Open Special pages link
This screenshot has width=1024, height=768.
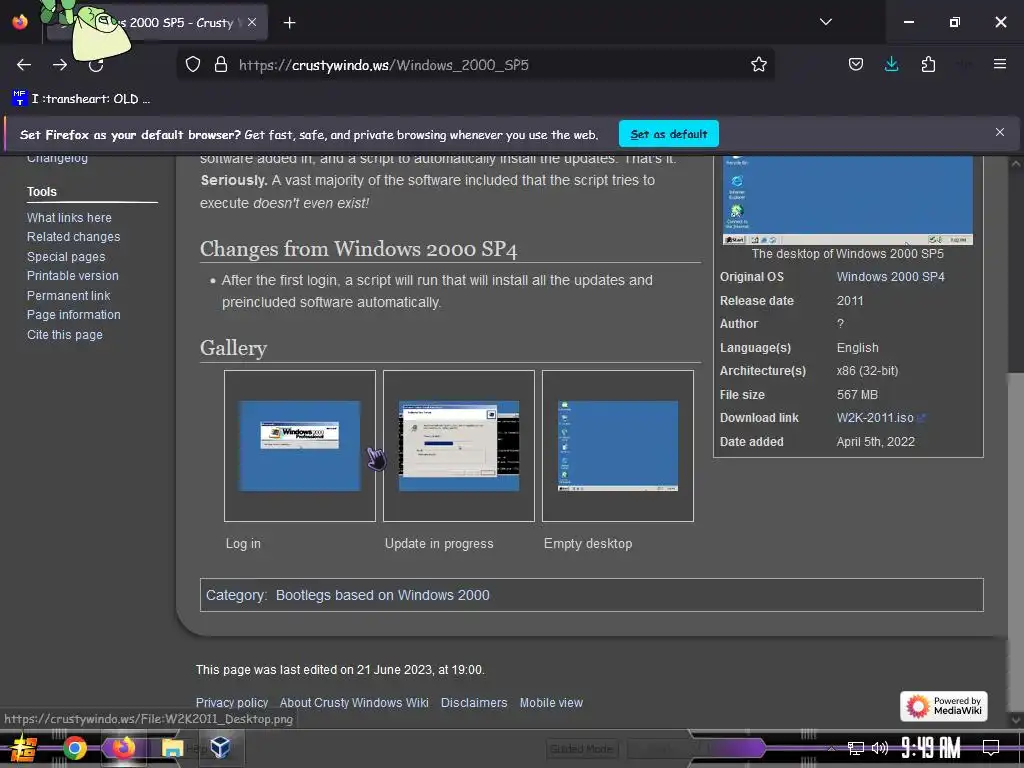click(x=66, y=257)
